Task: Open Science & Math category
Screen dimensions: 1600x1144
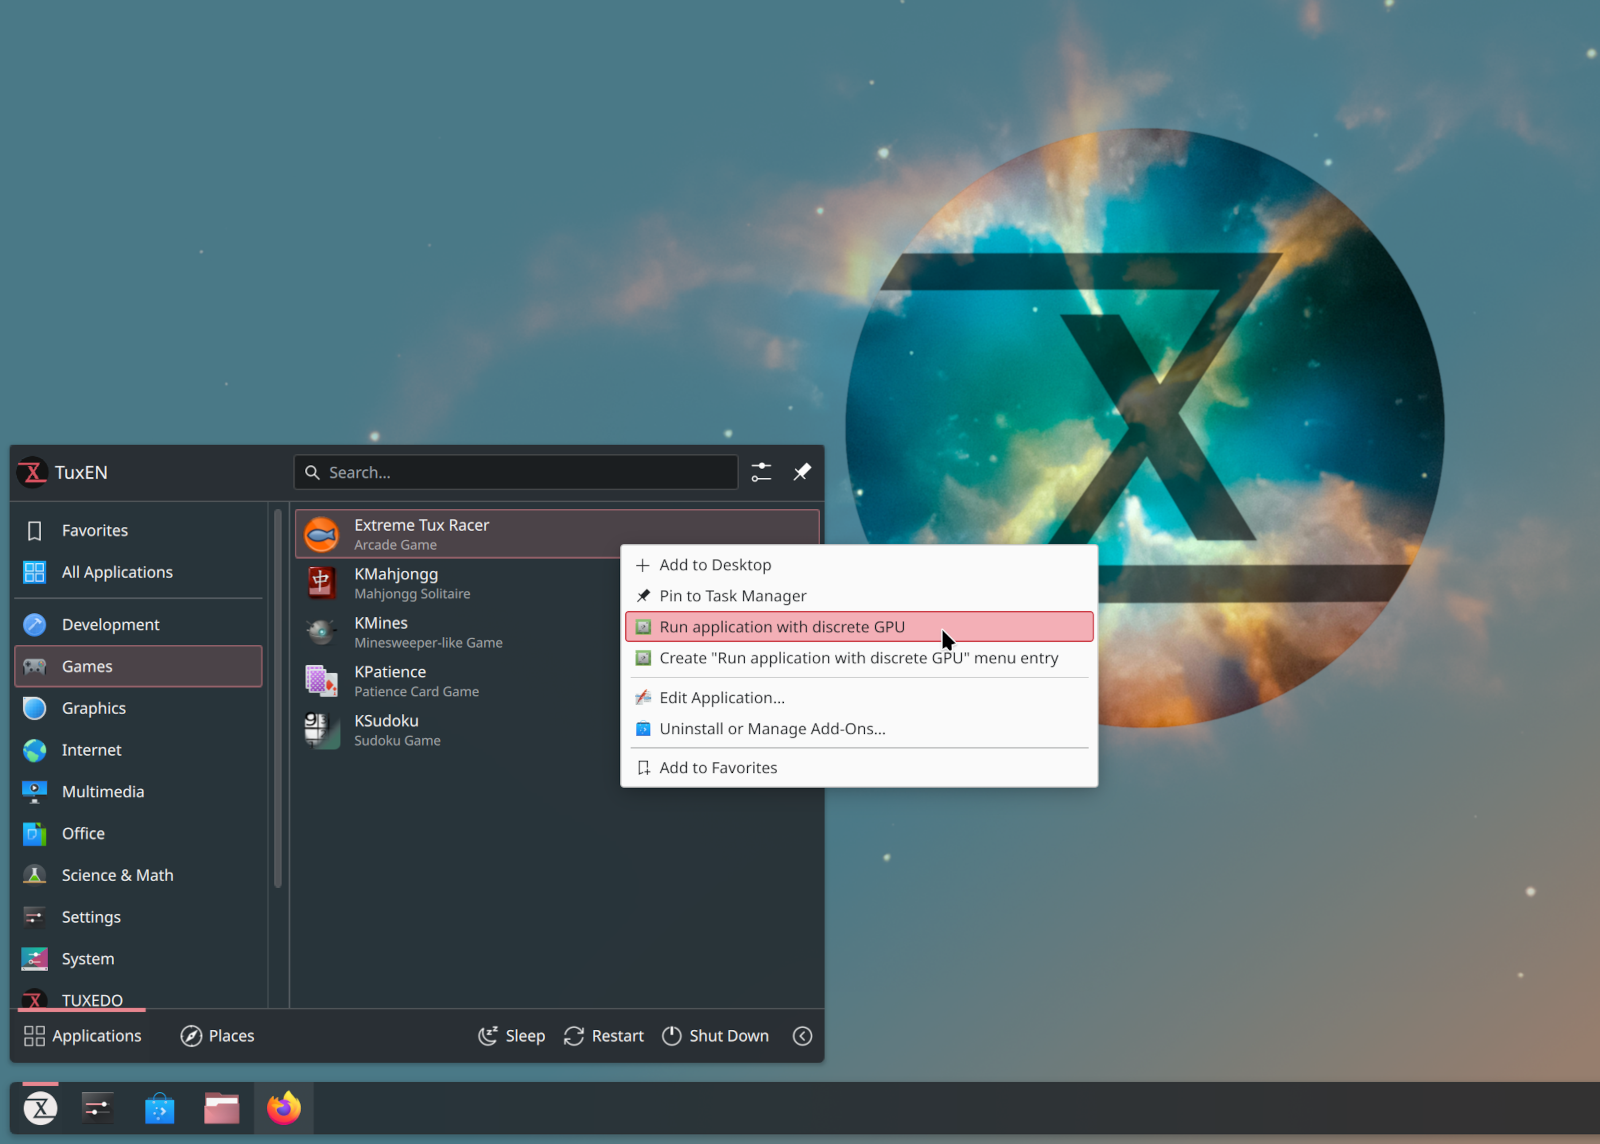Action: [x=138, y=875]
